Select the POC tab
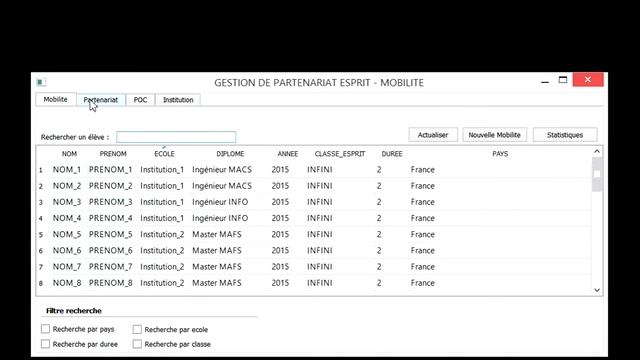This screenshot has height=360, width=640. pyautogui.click(x=140, y=100)
